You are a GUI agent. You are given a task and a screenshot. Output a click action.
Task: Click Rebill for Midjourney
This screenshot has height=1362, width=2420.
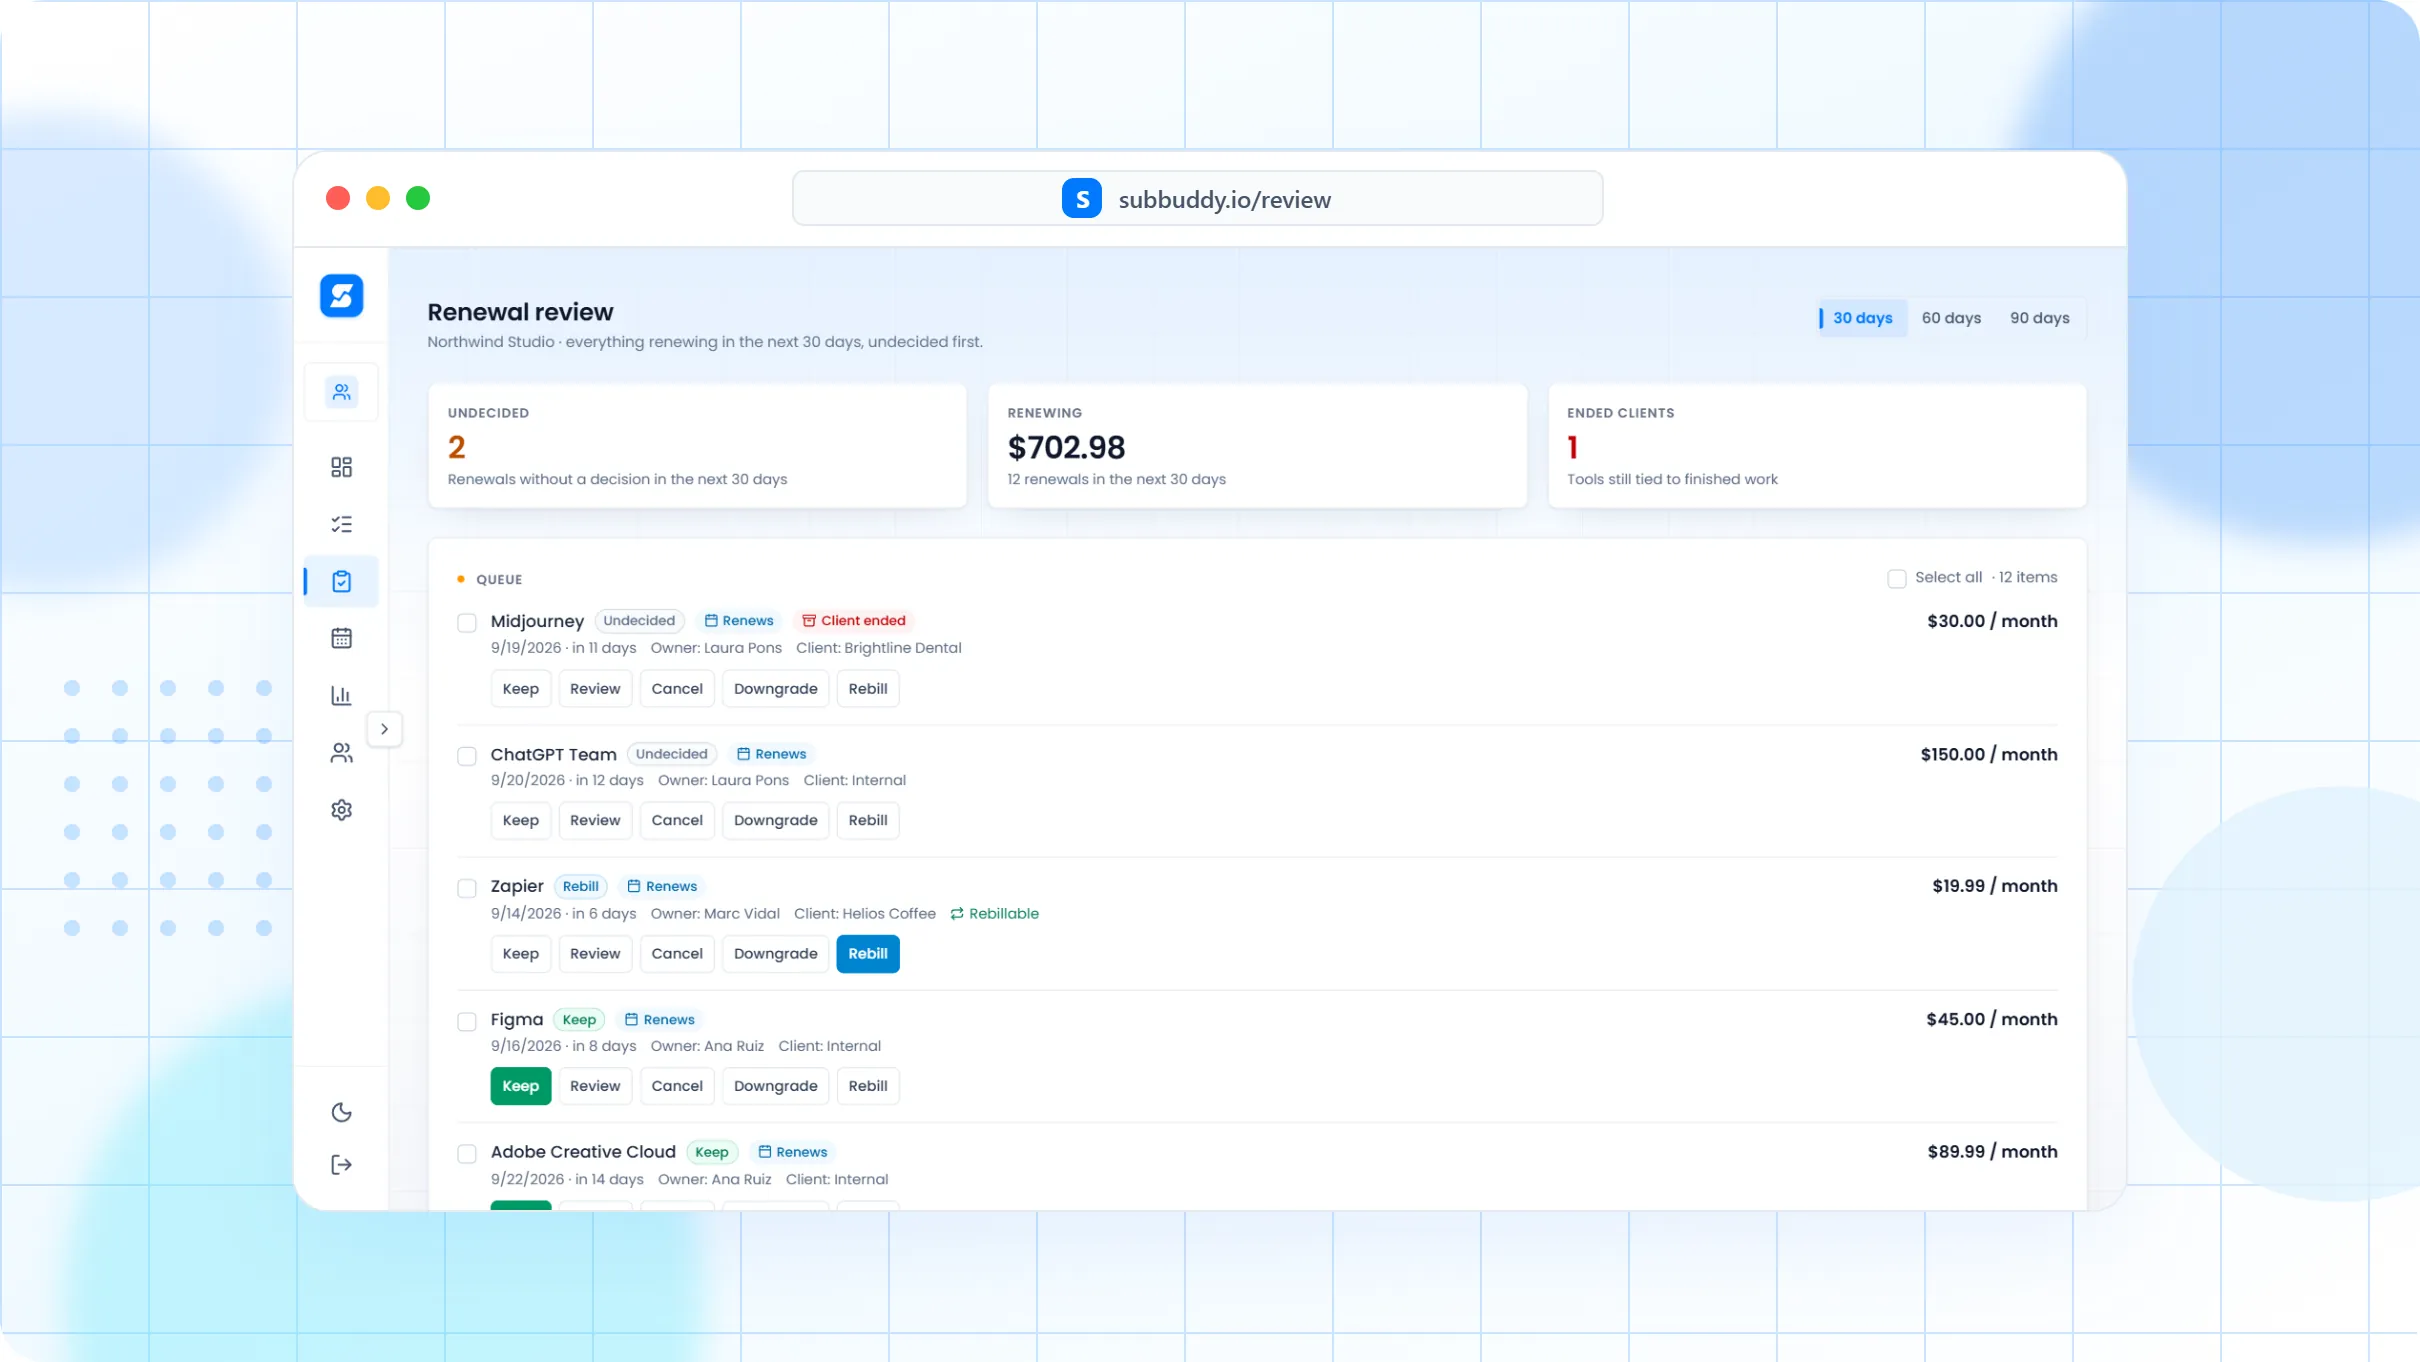868,689
